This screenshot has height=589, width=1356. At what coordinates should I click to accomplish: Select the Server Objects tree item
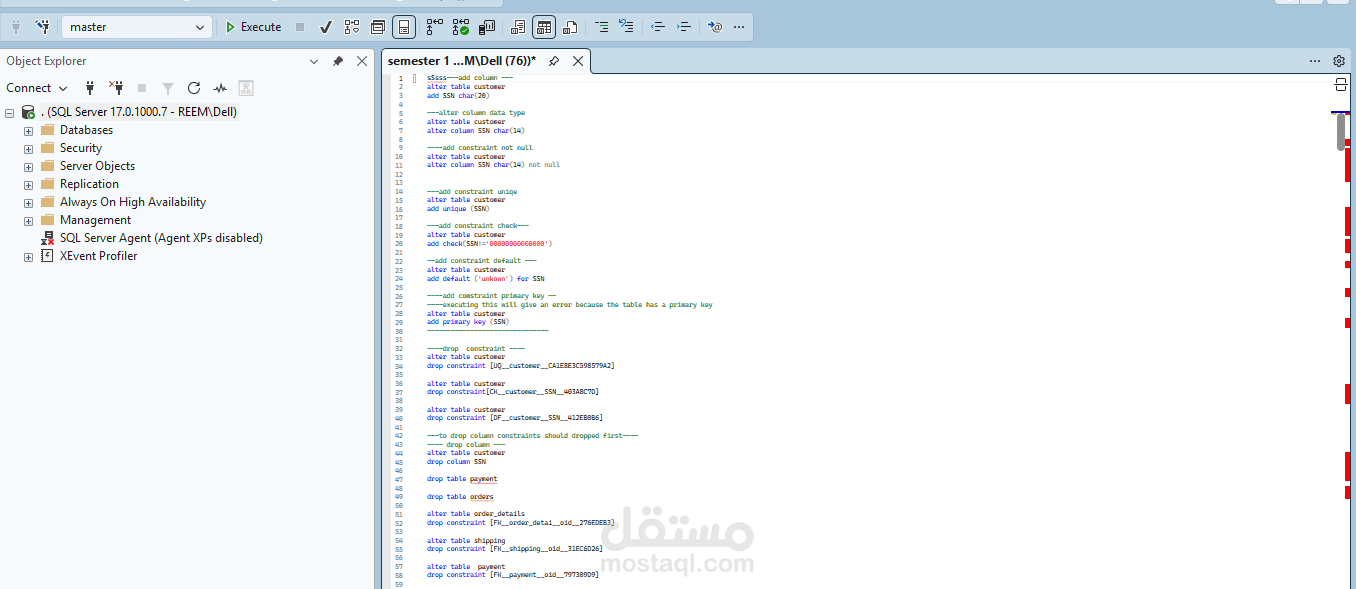(x=97, y=166)
